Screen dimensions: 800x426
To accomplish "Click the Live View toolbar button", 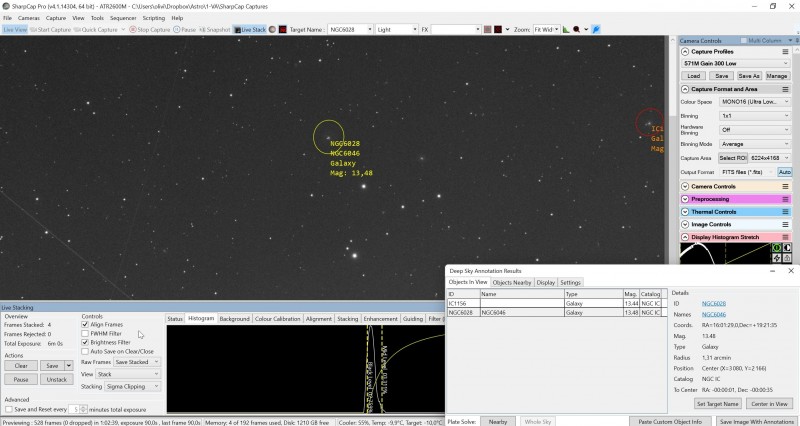I will point(15,30).
